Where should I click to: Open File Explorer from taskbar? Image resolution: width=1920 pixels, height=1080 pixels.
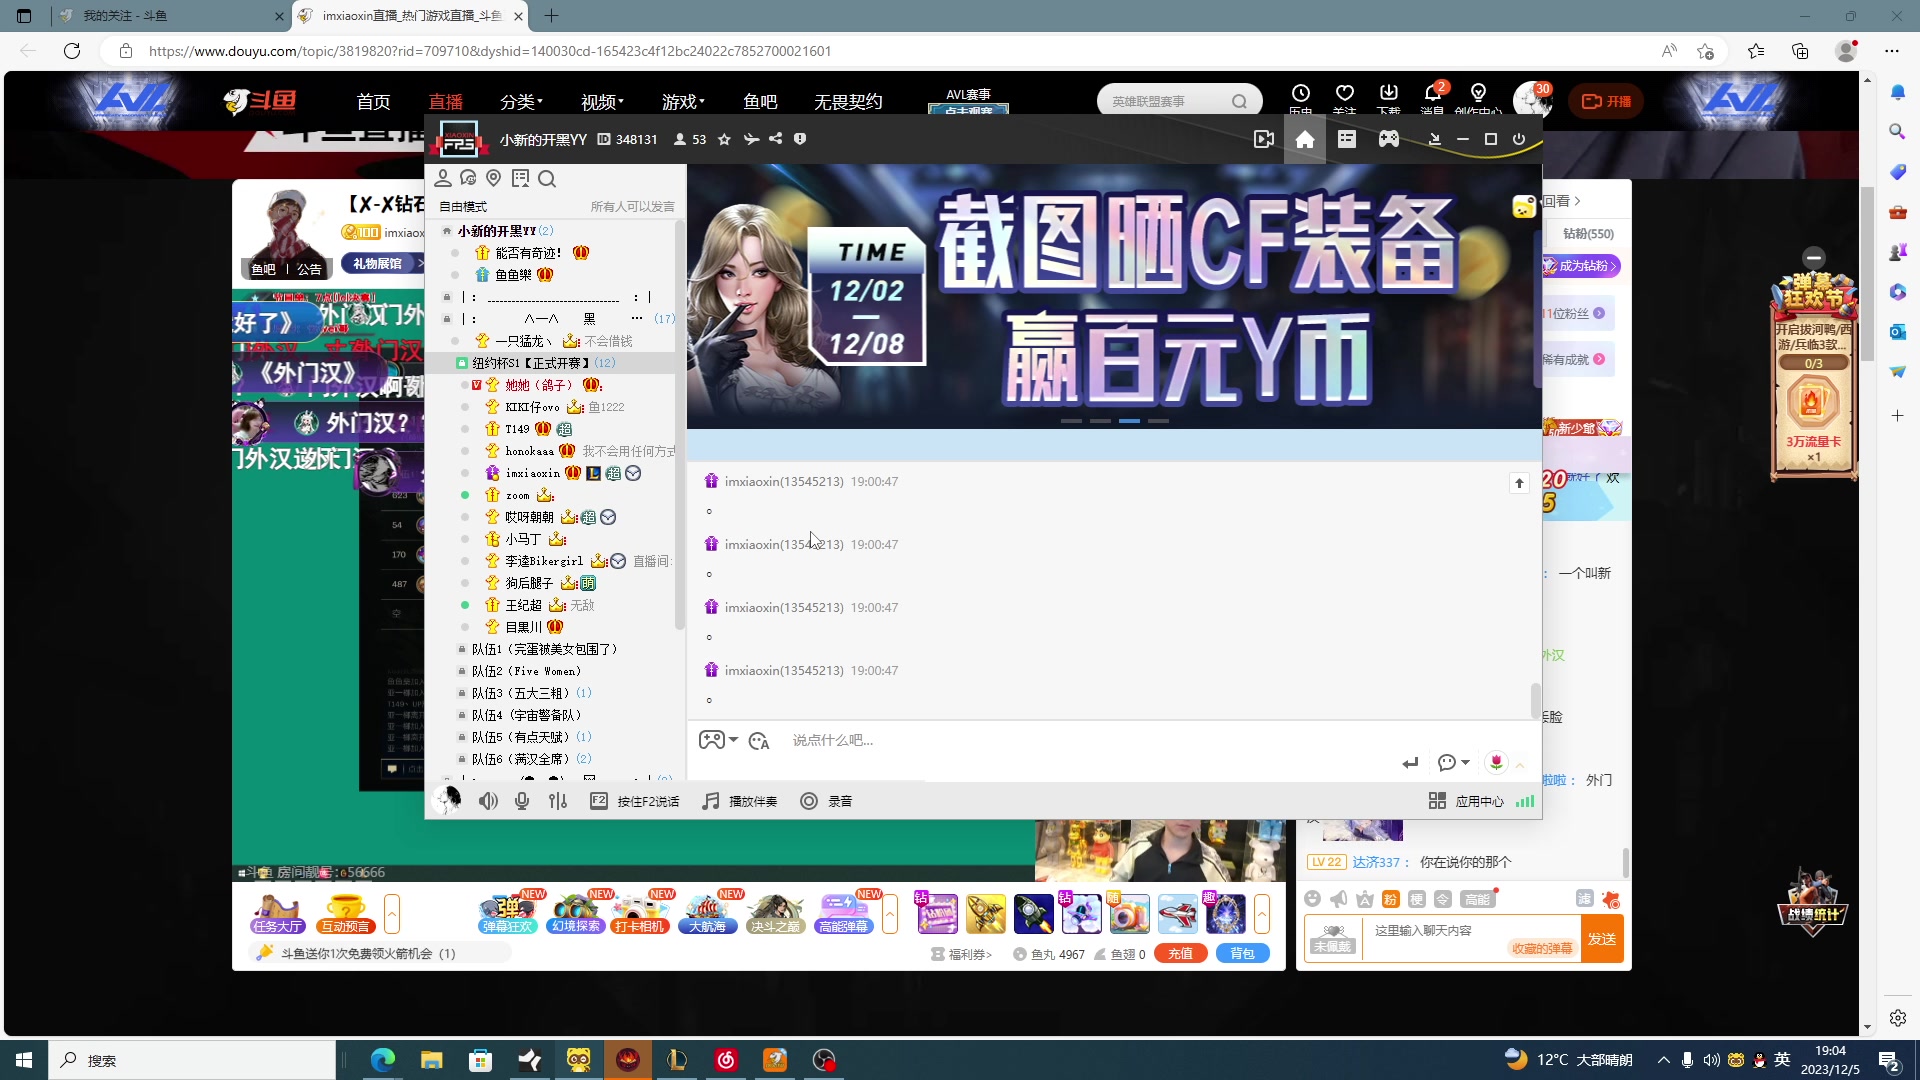tap(432, 1060)
